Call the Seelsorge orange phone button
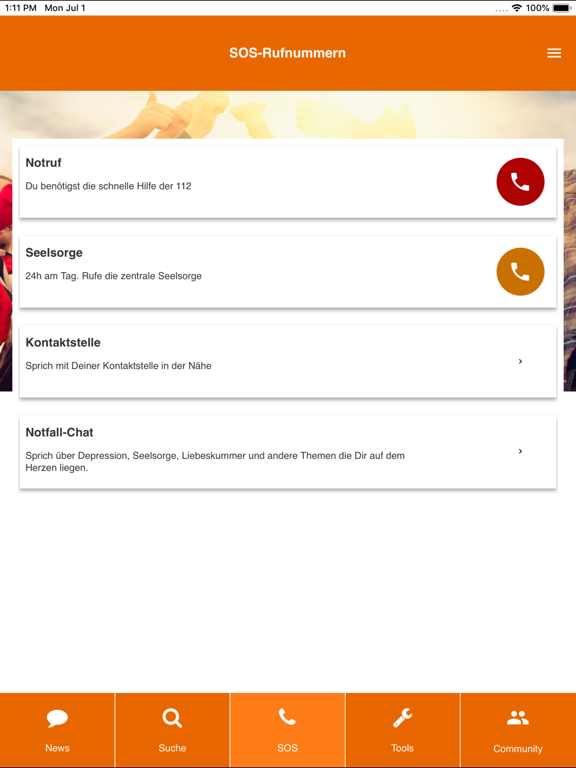The width and height of the screenshot is (576, 768). pos(520,272)
